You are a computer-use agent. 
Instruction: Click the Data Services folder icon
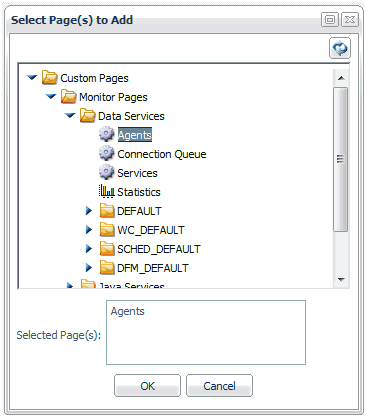(87, 116)
